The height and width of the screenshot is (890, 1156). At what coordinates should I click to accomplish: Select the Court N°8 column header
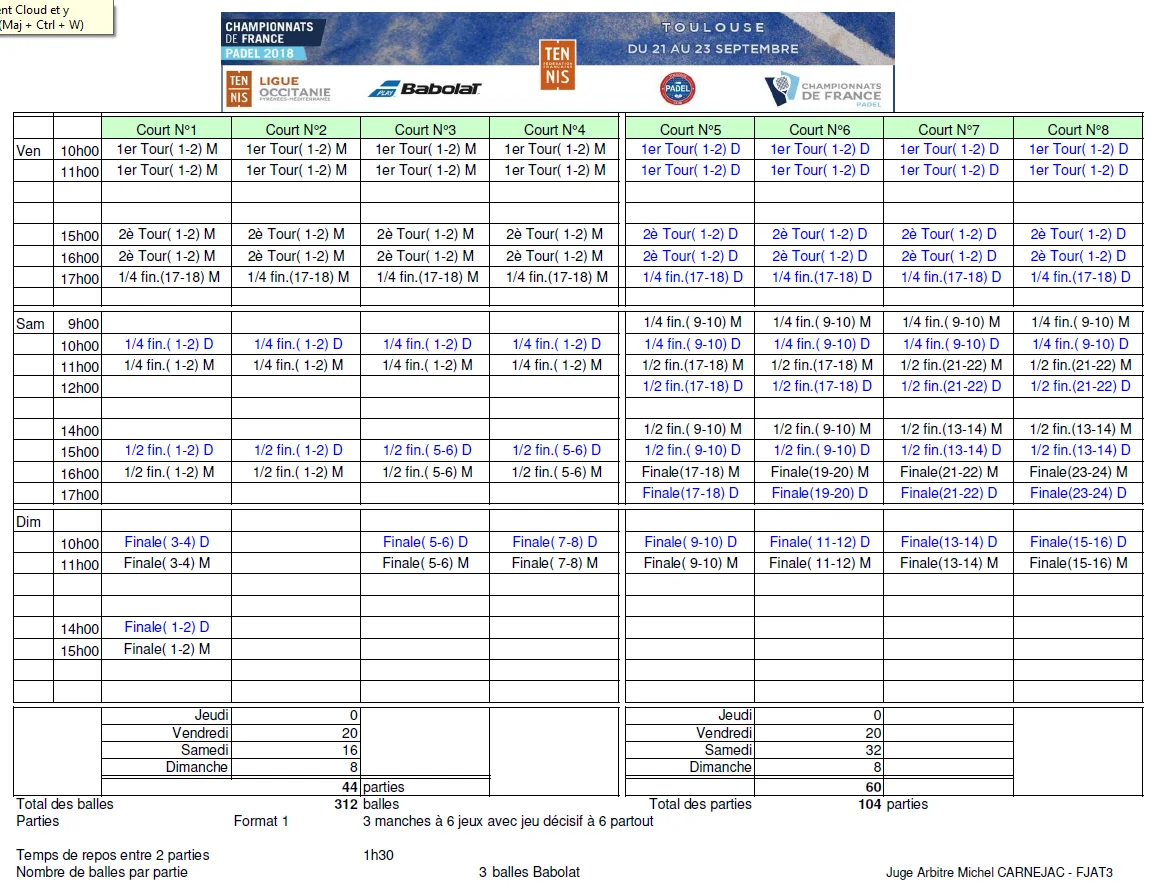pyautogui.click(x=1078, y=129)
